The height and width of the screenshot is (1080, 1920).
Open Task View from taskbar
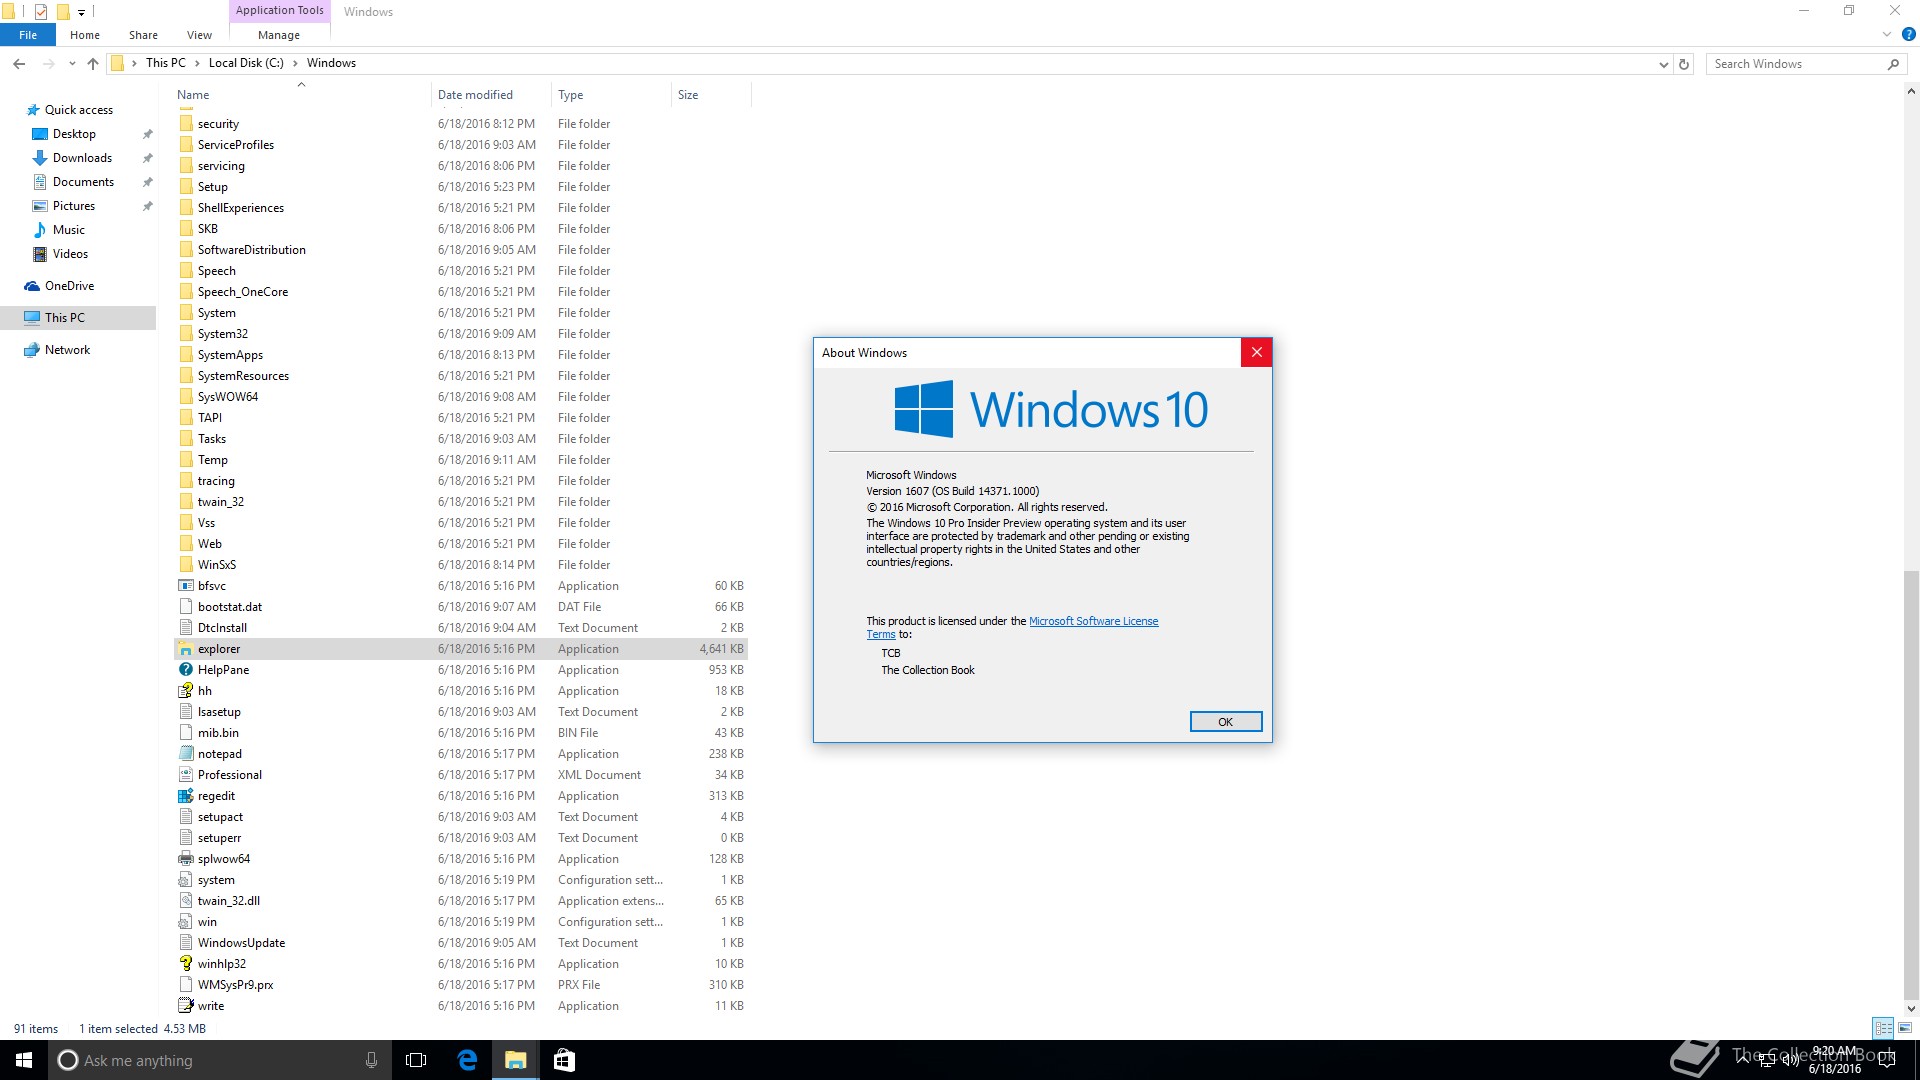coord(416,1060)
